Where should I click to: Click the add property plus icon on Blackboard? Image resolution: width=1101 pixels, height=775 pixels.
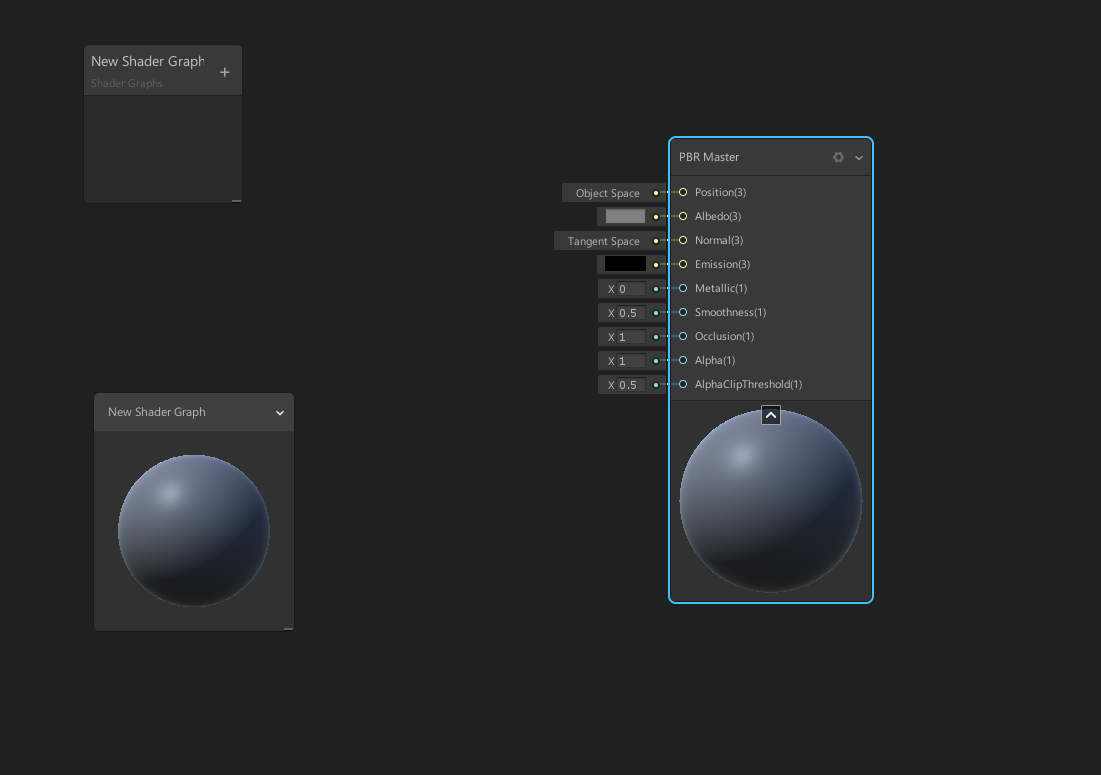[225, 70]
